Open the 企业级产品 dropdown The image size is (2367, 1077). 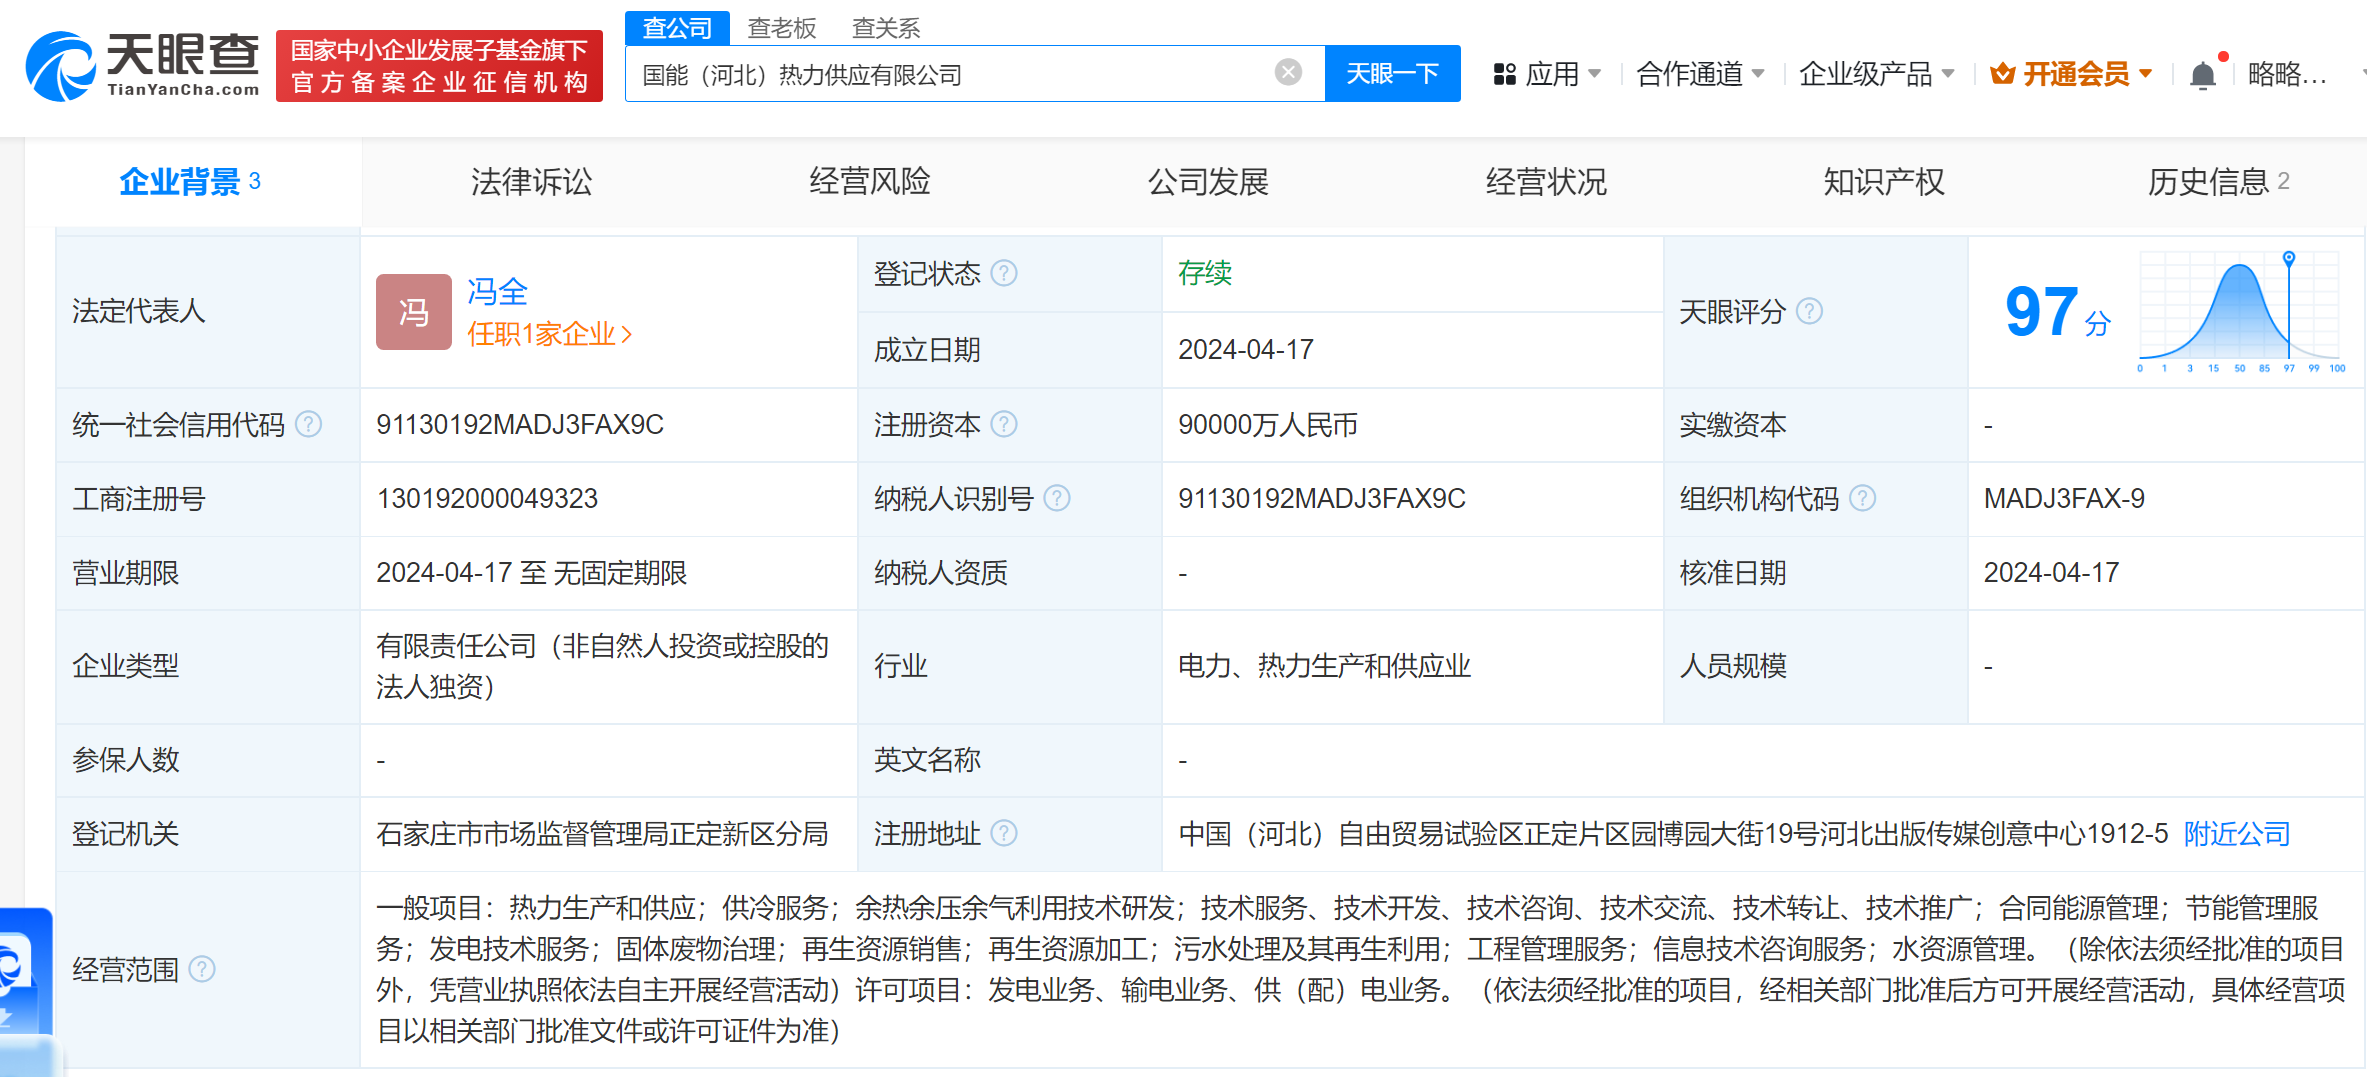[x=1875, y=74]
